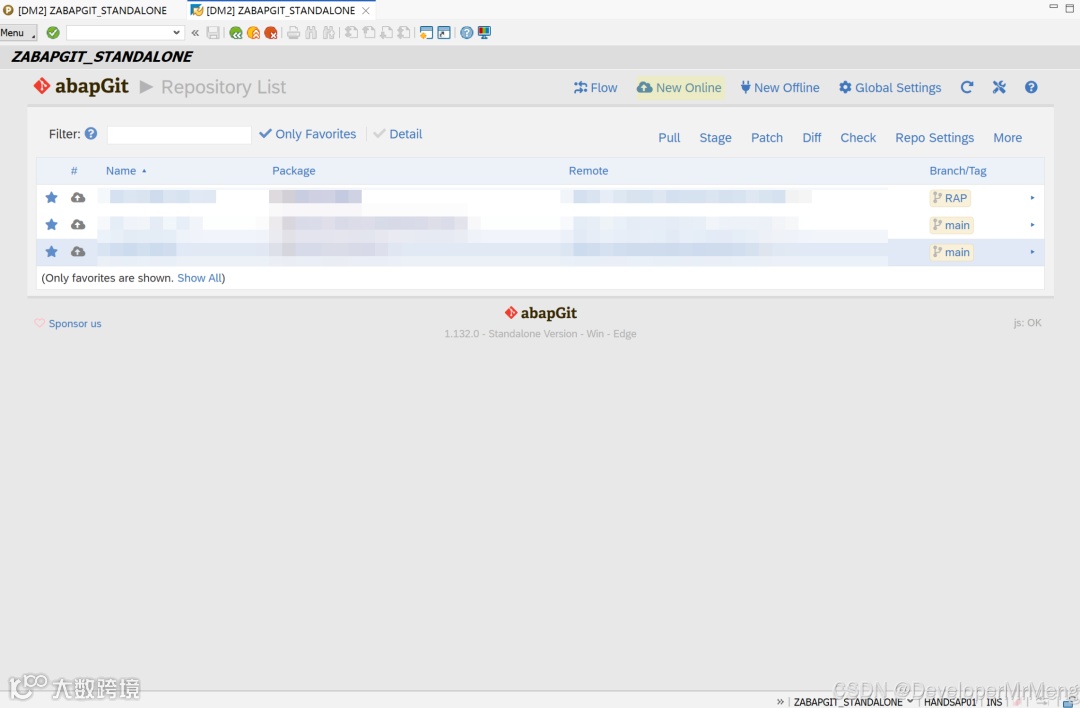Click the green Enter checkmark icon
1080x708 pixels.
[x=53, y=32]
